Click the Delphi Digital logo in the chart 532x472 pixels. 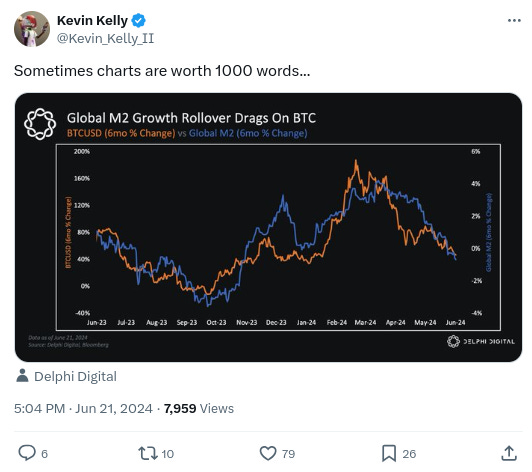(x=481, y=341)
